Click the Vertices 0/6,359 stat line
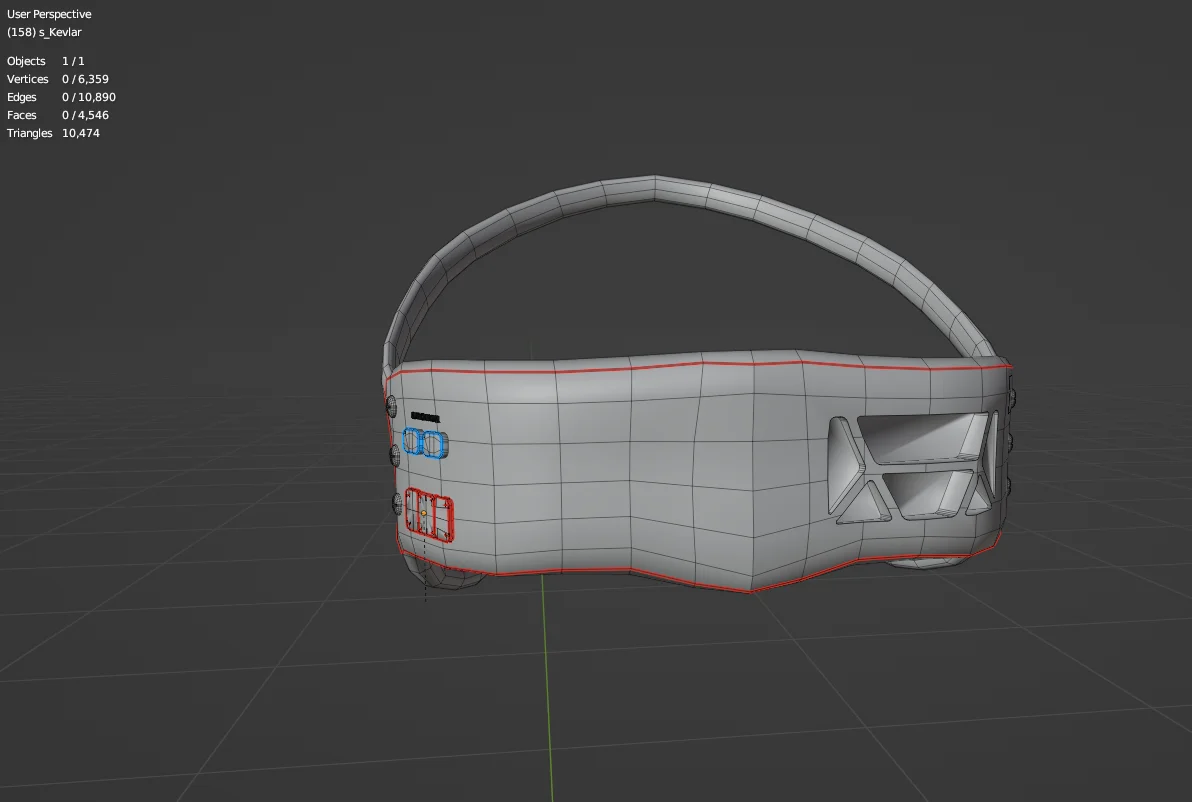Image resolution: width=1192 pixels, height=802 pixels. pos(58,79)
